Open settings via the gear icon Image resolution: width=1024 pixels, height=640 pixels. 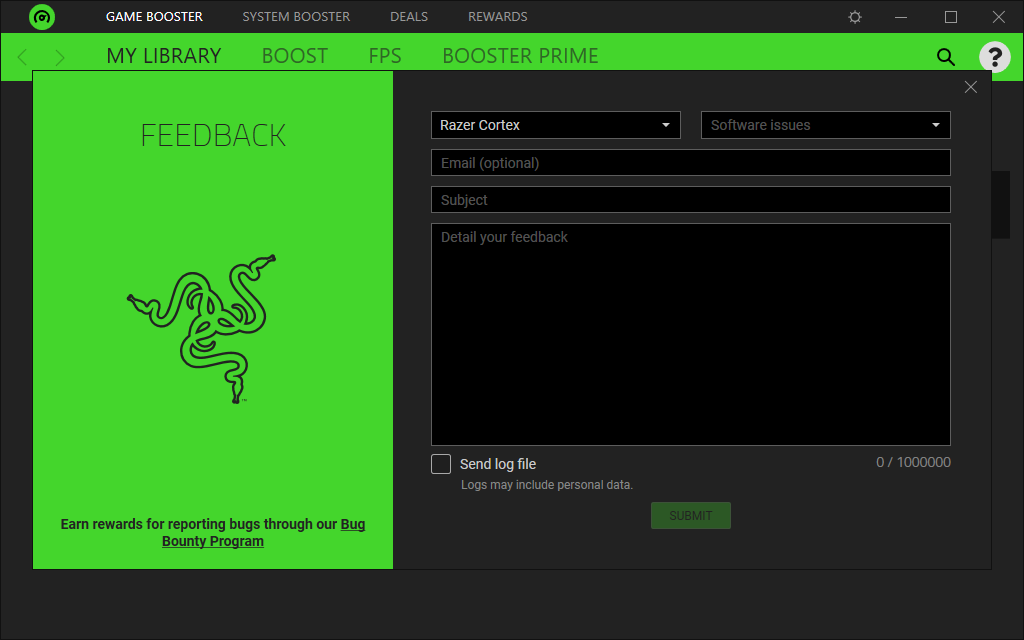tap(855, 17)
